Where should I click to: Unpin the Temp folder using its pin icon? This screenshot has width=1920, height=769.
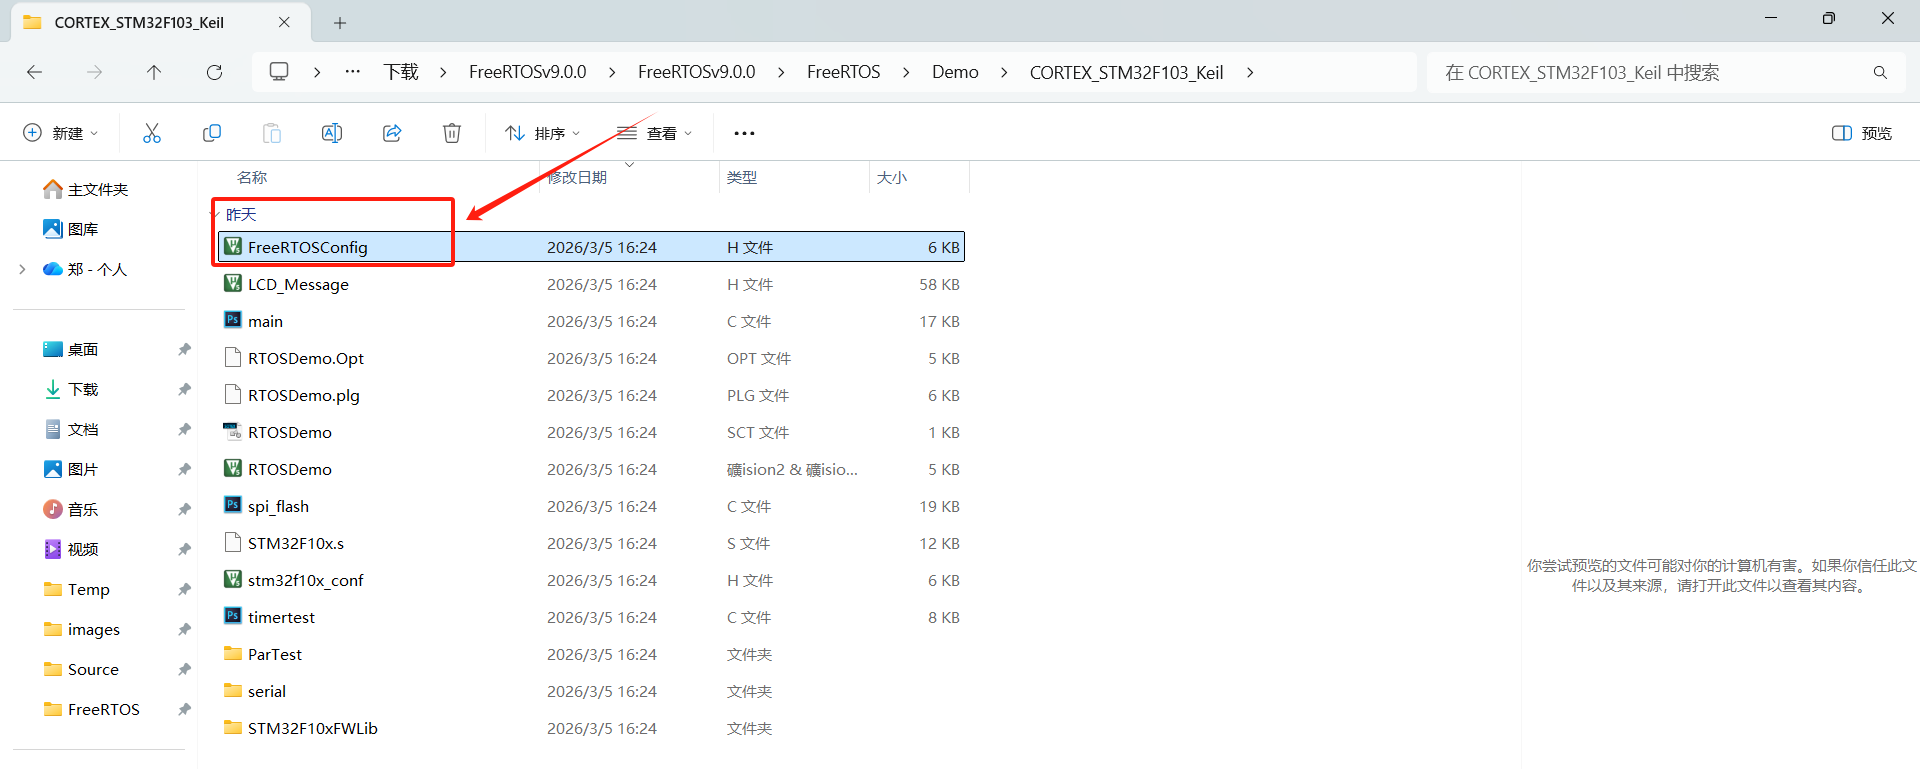tap(184, 589)
